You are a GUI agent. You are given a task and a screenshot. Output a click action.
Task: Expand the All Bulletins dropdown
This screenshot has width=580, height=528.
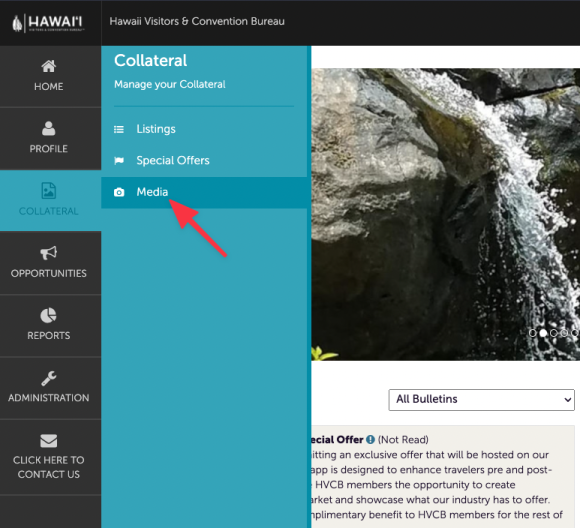[x=481, y=400]
